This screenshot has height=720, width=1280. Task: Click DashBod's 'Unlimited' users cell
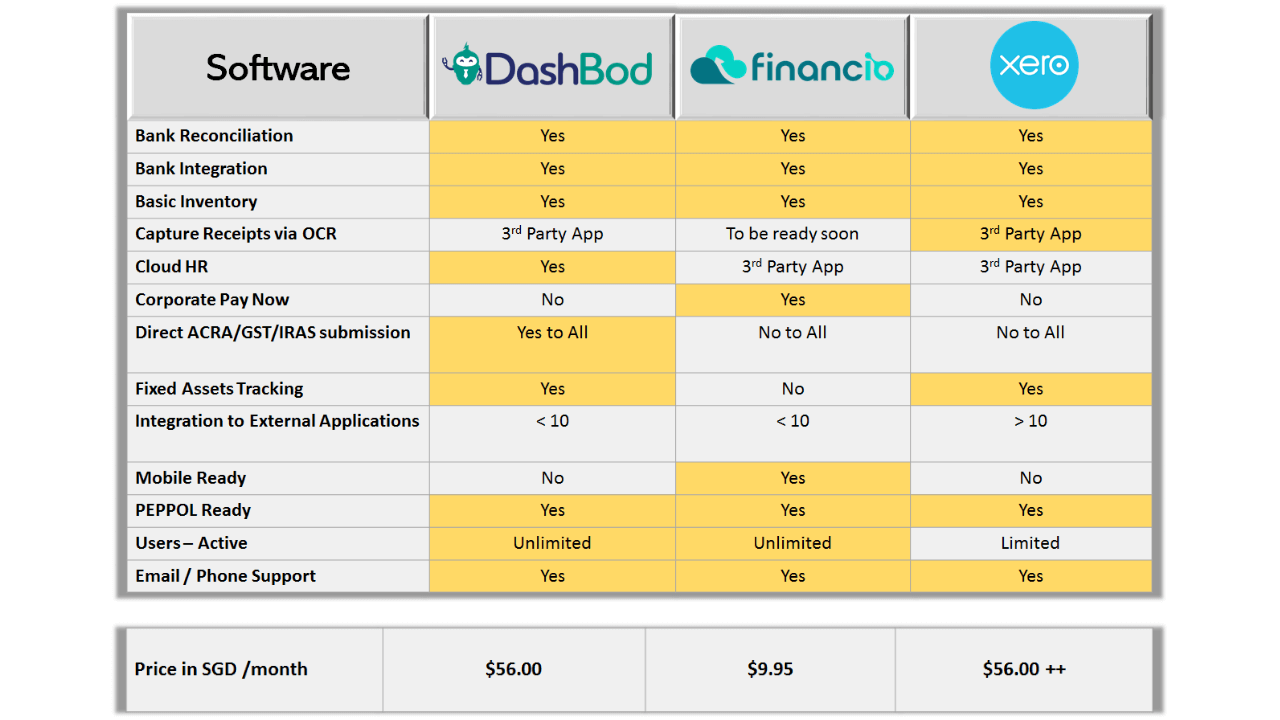[x=553, y=543]
